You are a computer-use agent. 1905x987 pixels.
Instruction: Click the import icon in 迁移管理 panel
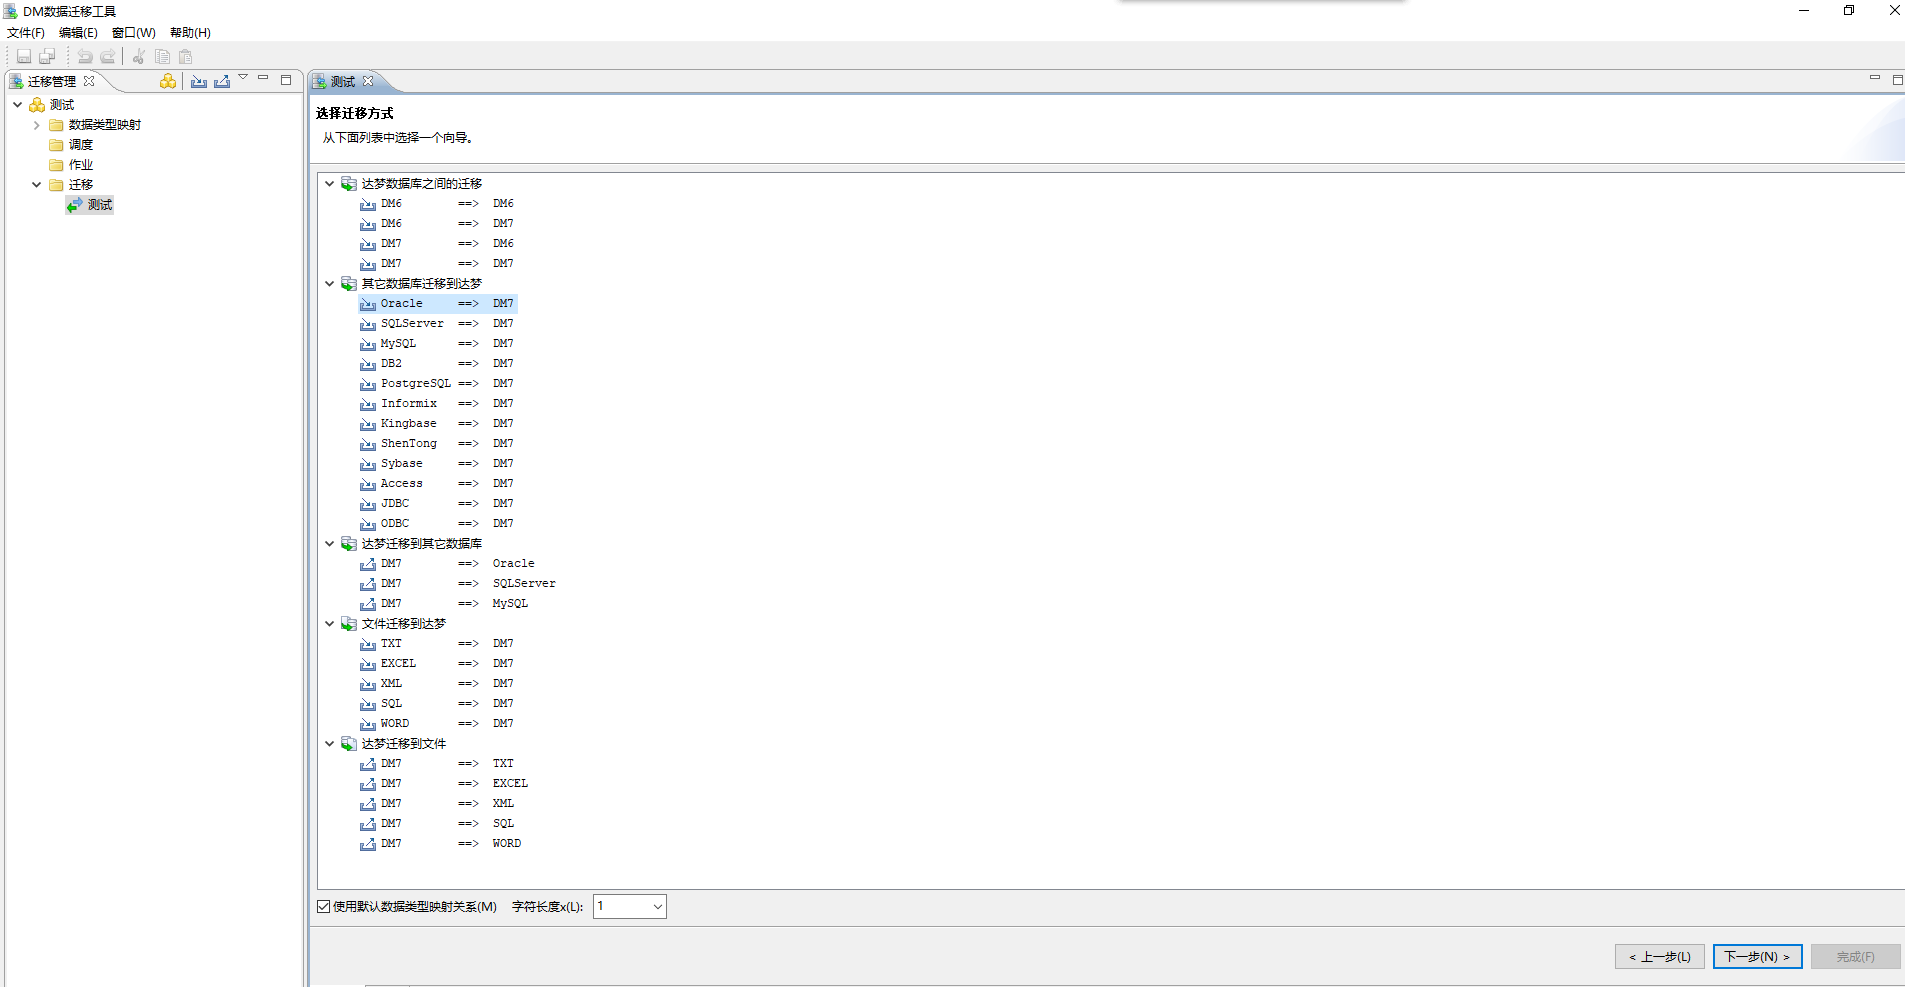coord(199,81)
